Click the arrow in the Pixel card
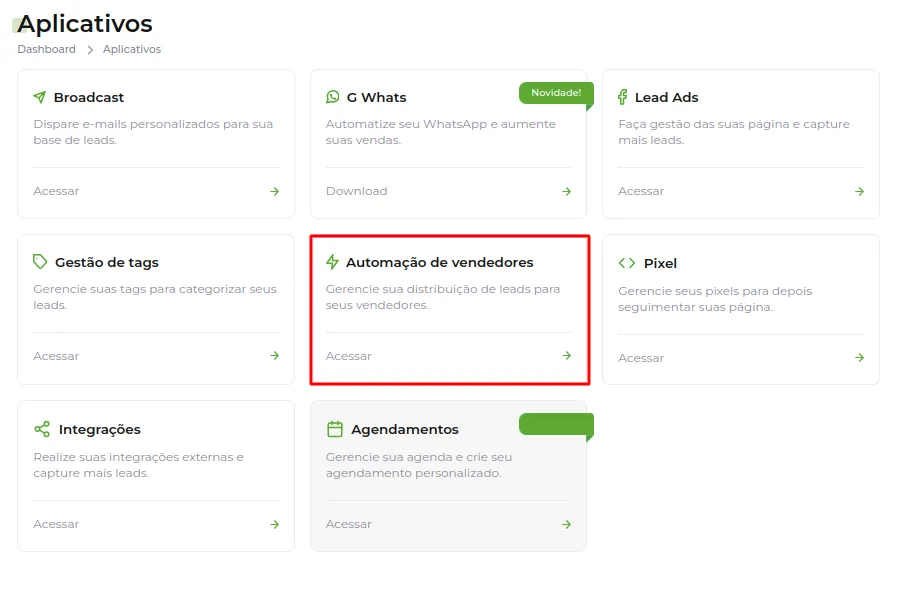 click(x=860, y=357)
